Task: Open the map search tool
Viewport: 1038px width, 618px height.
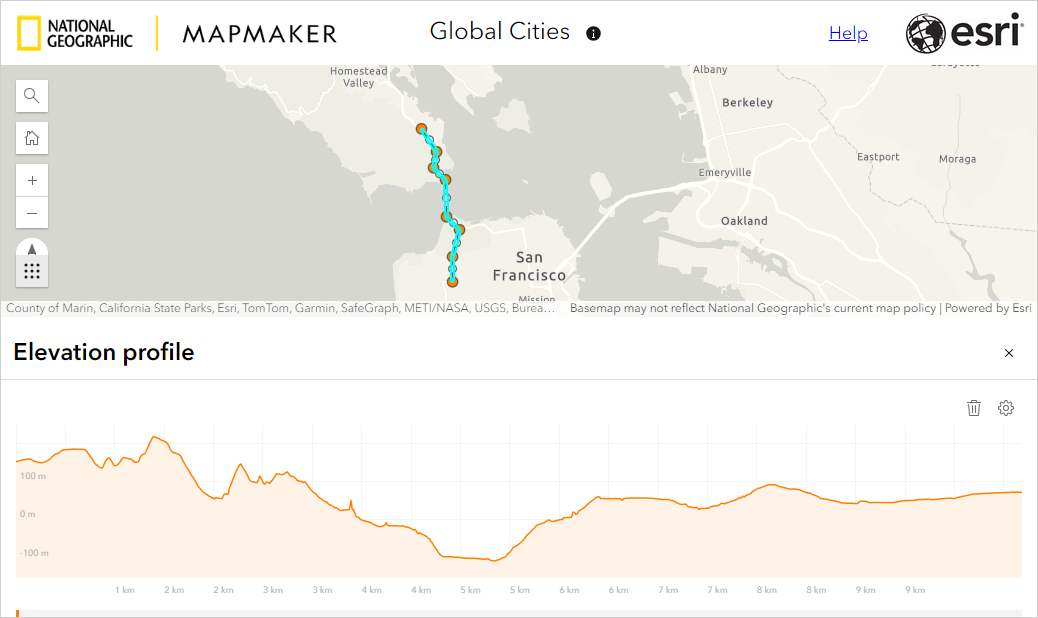Action: 31,95
